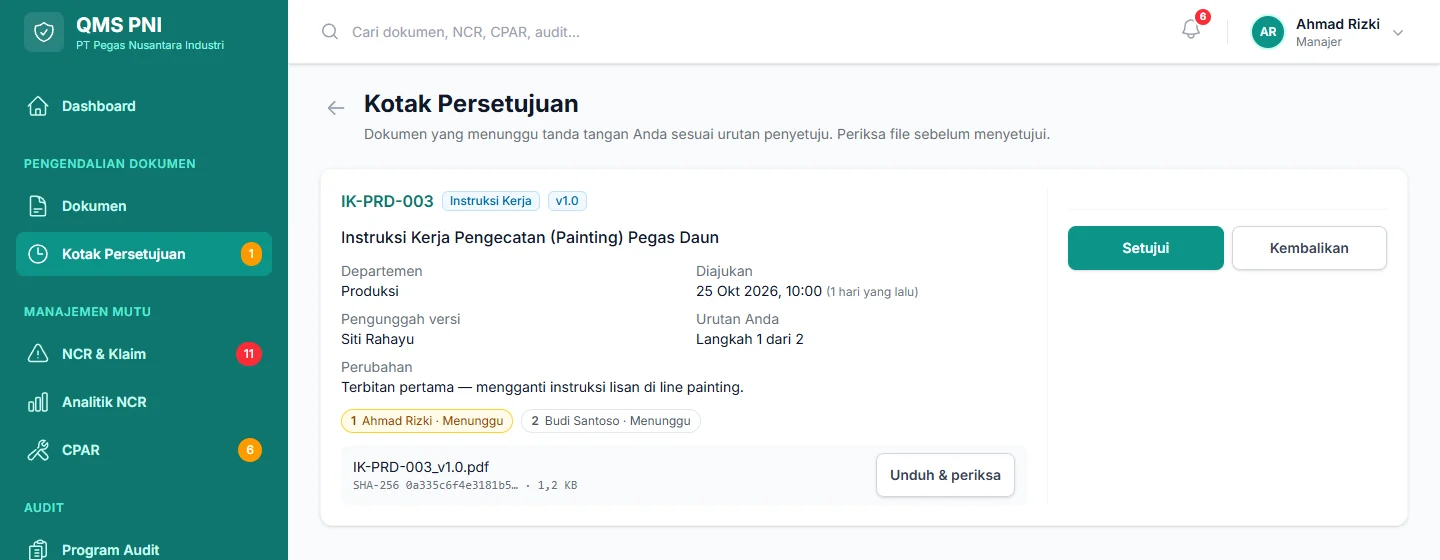Screen dimensions: 1440x560
Task: Click the red notification count badge 6
Action: point(1202,17)
